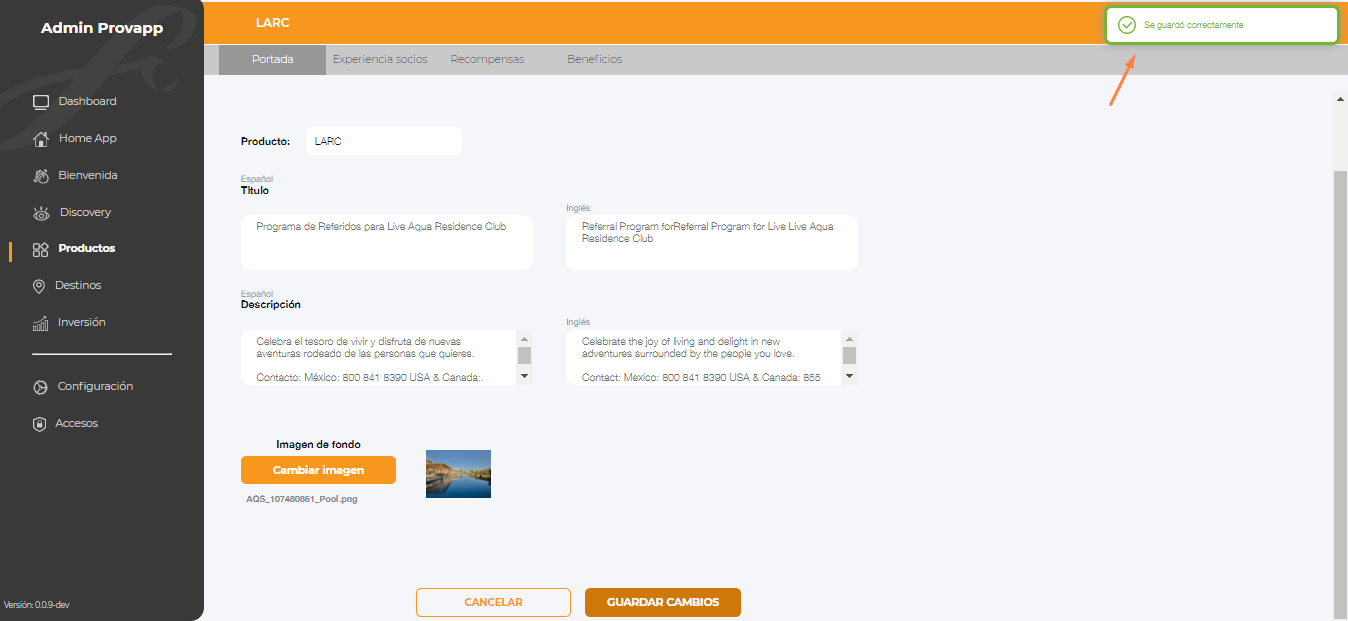Viewport: 1348px width, 621px height.
Task: Click the page scrollbar up arrow
Action: click(x=1340, y=99)
